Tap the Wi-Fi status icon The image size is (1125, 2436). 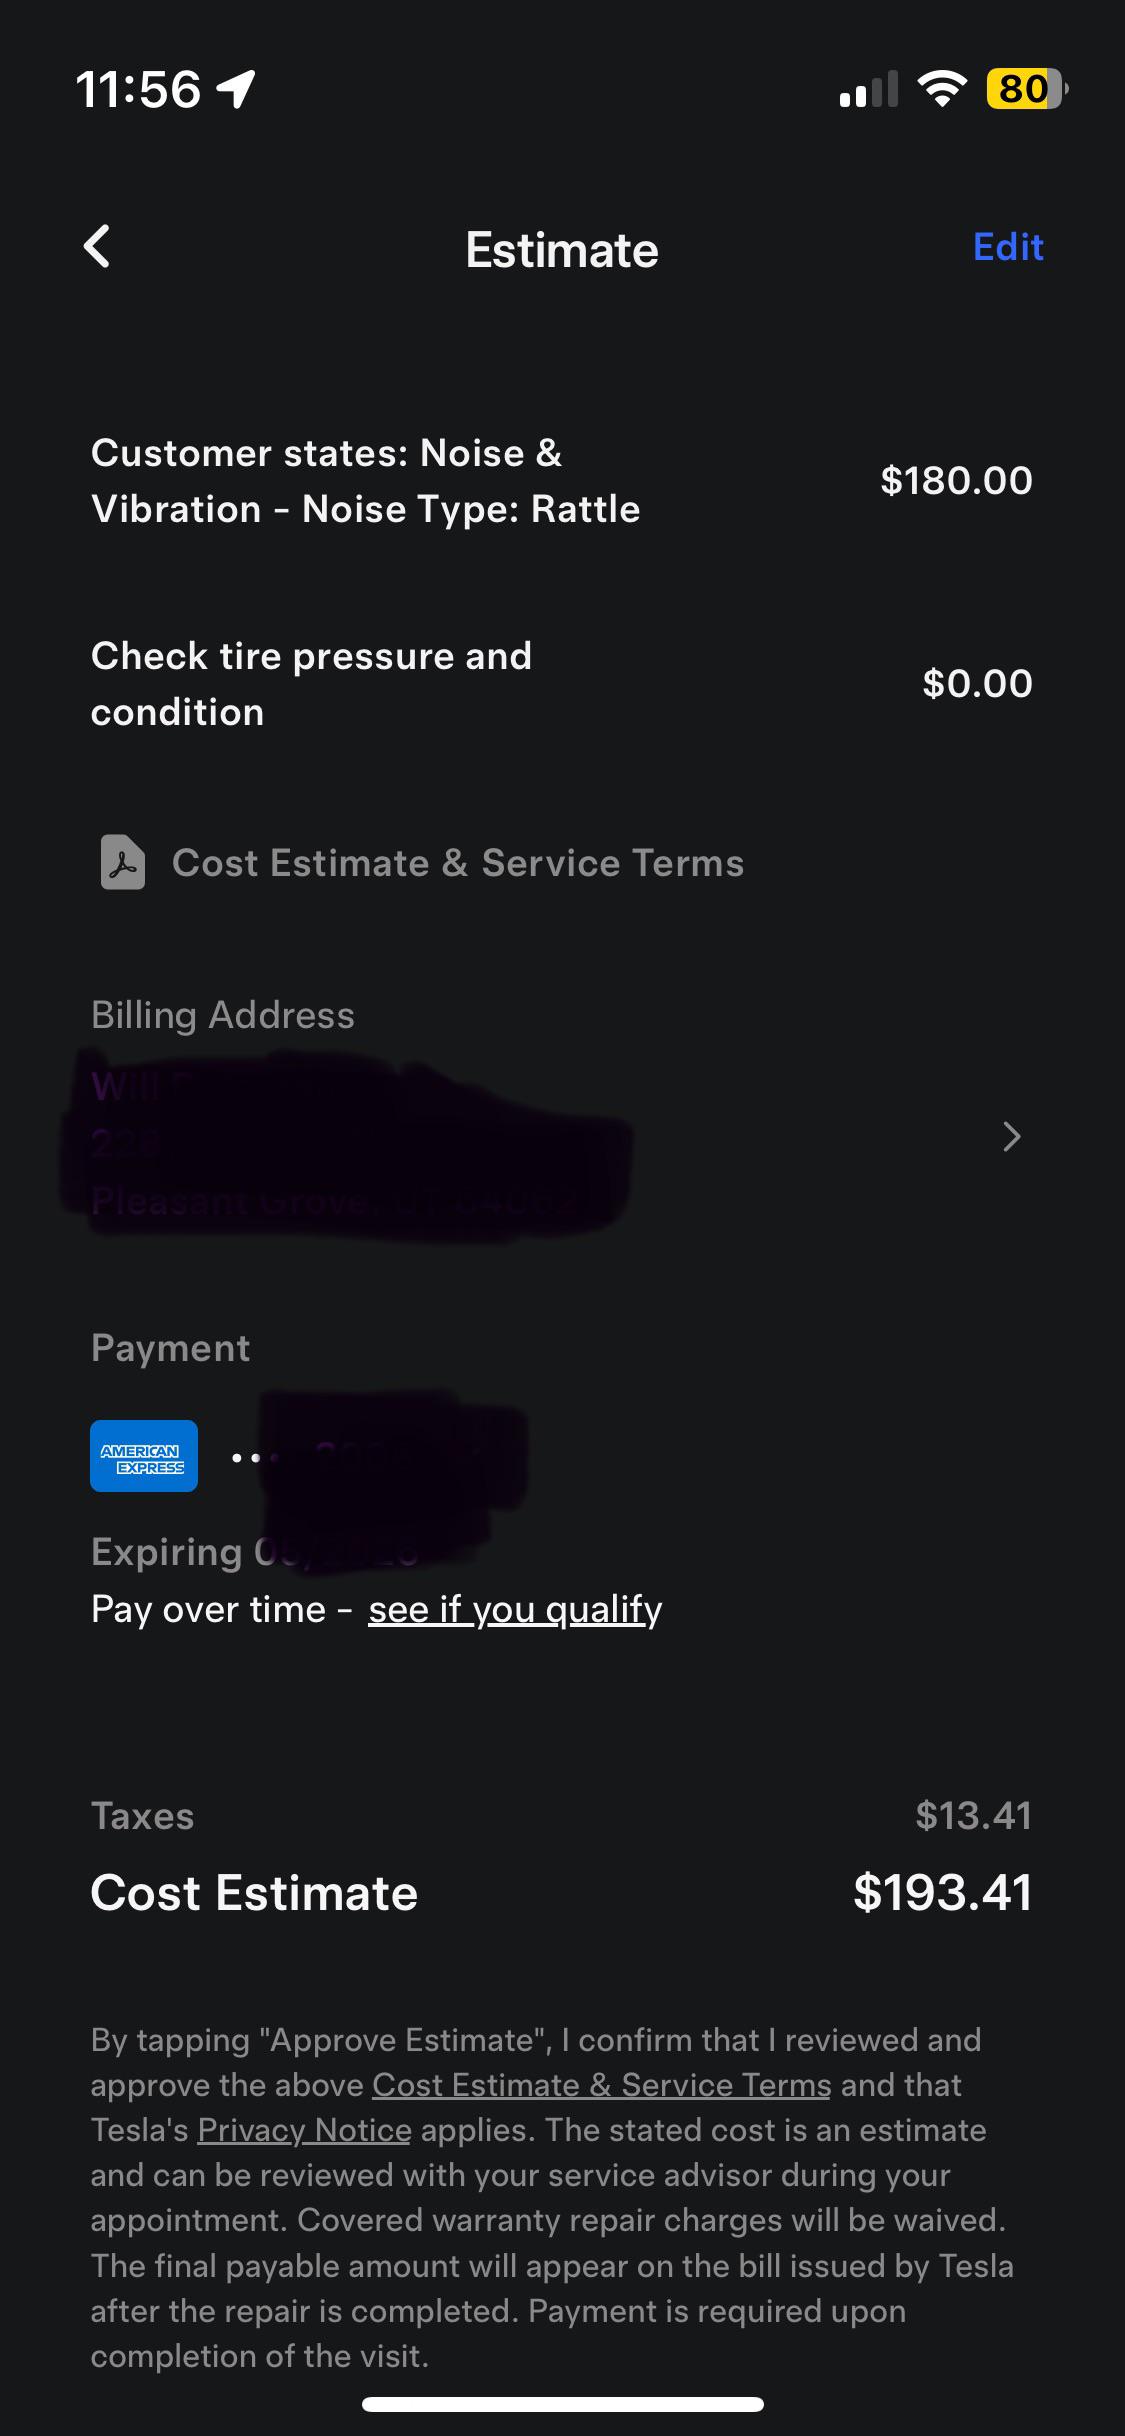(941, 89)
